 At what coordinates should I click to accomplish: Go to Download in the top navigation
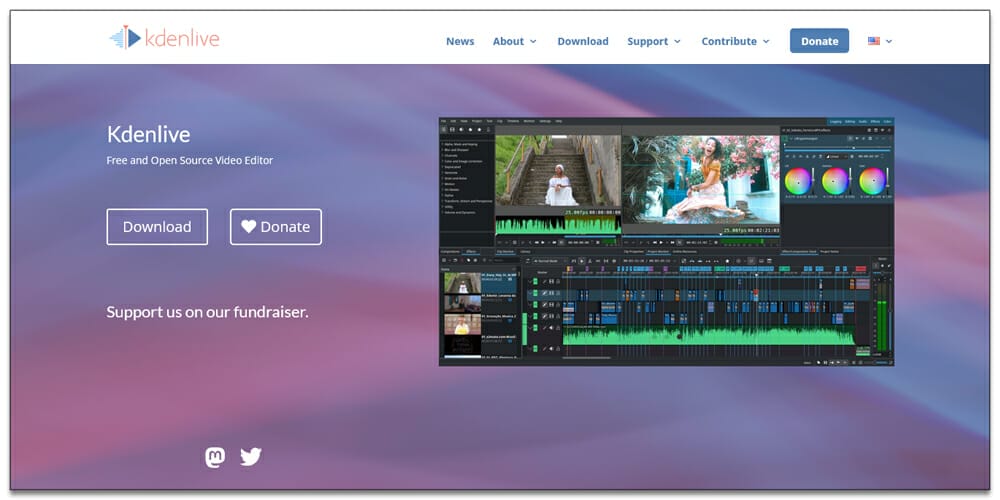583,41
